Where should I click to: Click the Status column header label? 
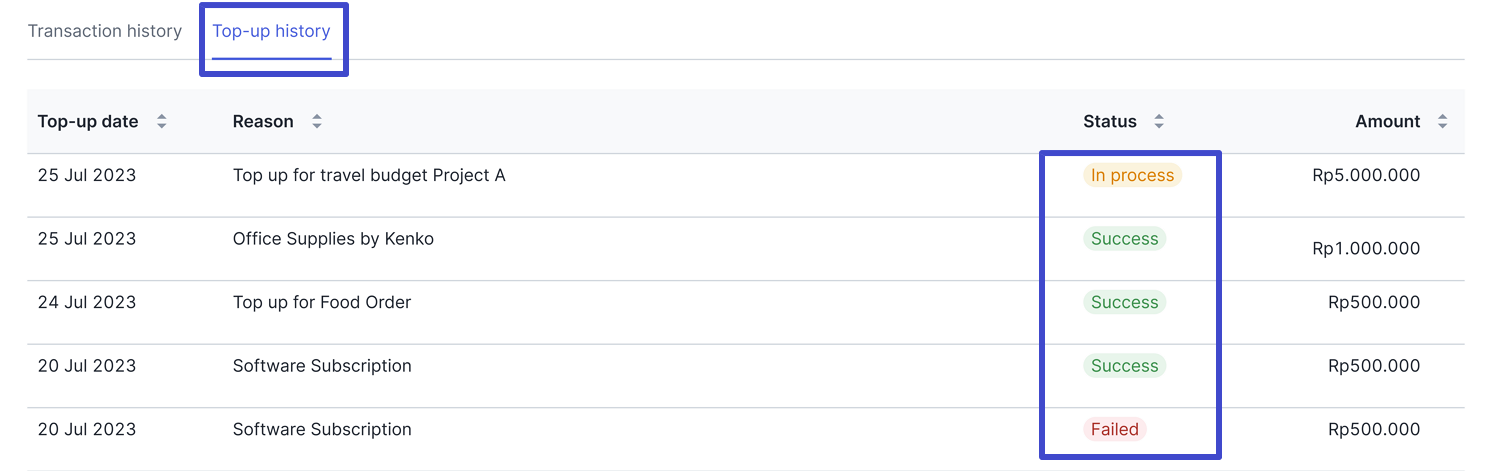coord(1110,121)
